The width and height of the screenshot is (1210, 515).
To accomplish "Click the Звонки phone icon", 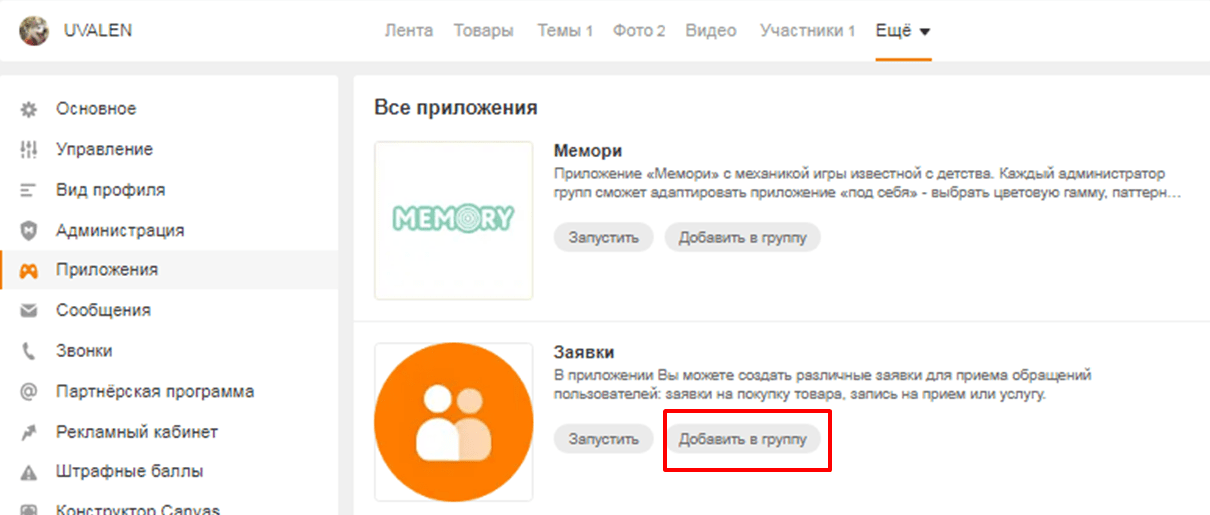I will click(29, 351).
